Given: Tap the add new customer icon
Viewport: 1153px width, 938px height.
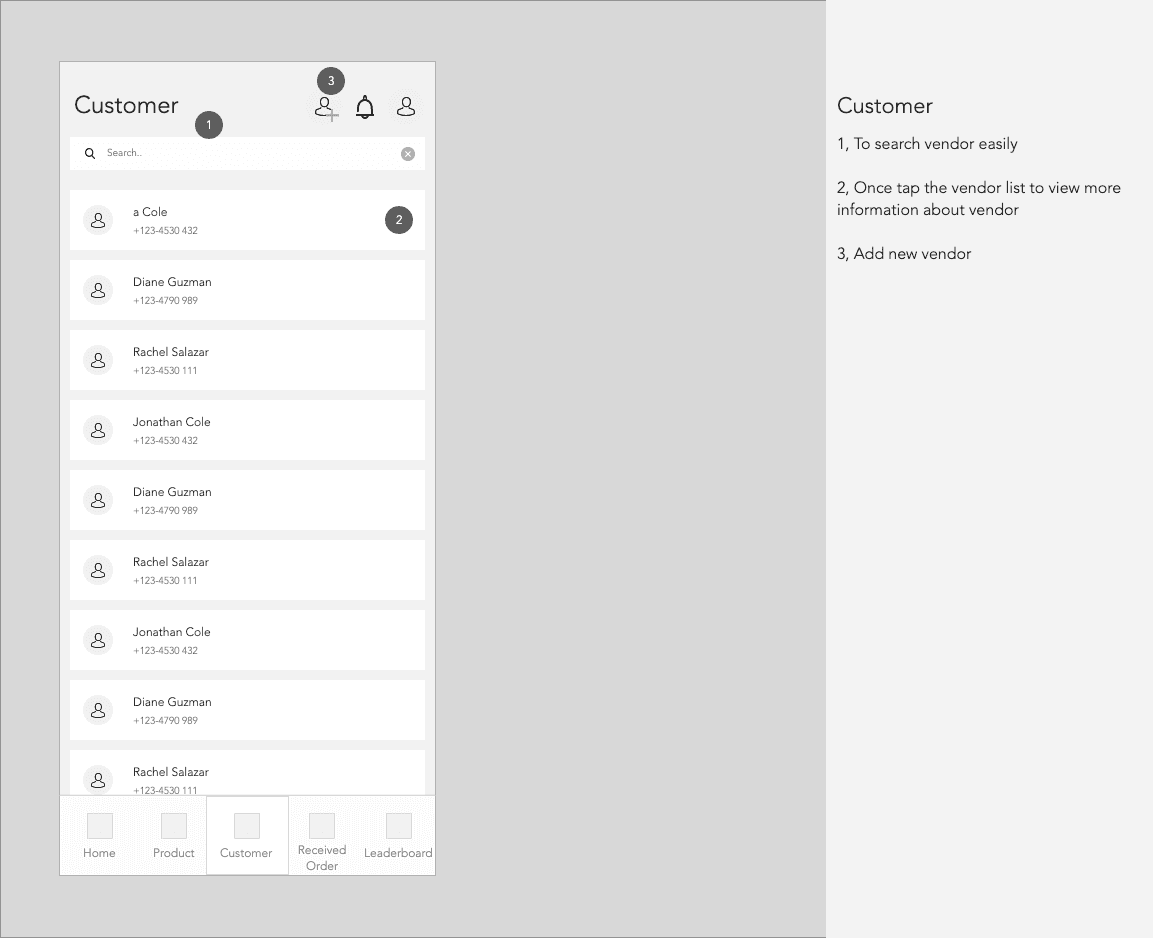Looking at the screenshot, I should [x=326, y=109].
